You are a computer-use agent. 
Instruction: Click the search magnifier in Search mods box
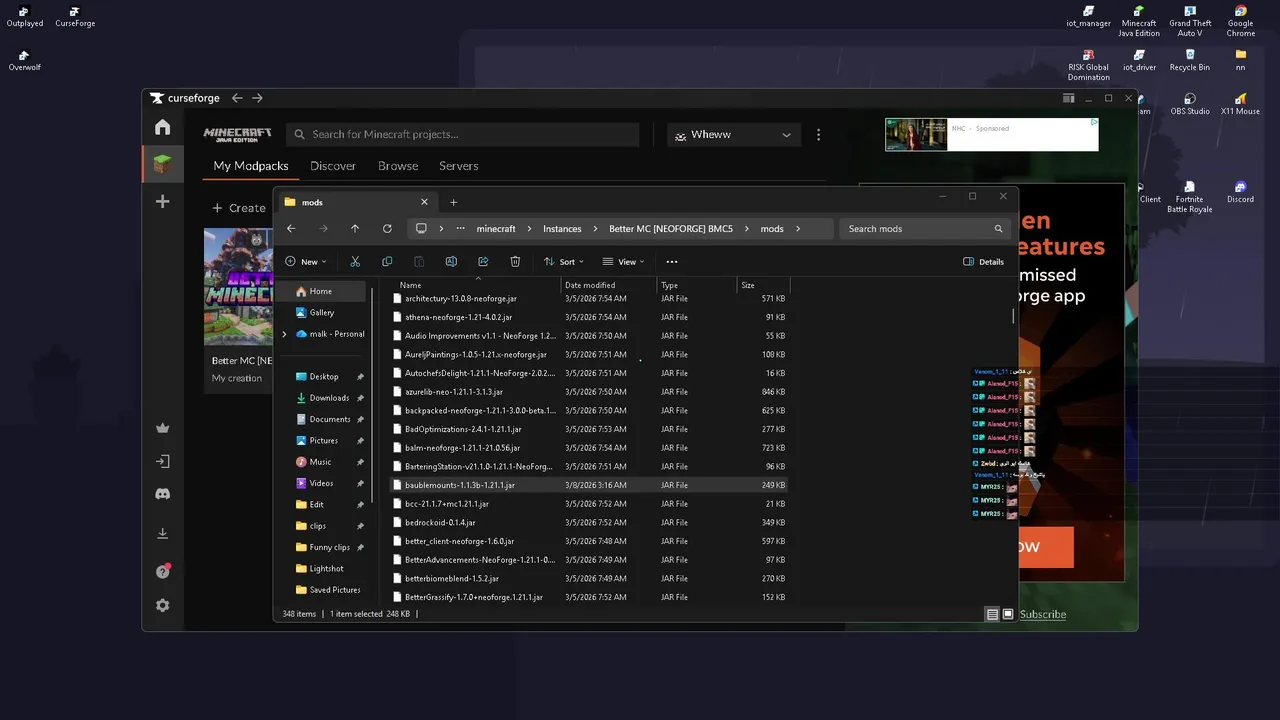point(998,229)
